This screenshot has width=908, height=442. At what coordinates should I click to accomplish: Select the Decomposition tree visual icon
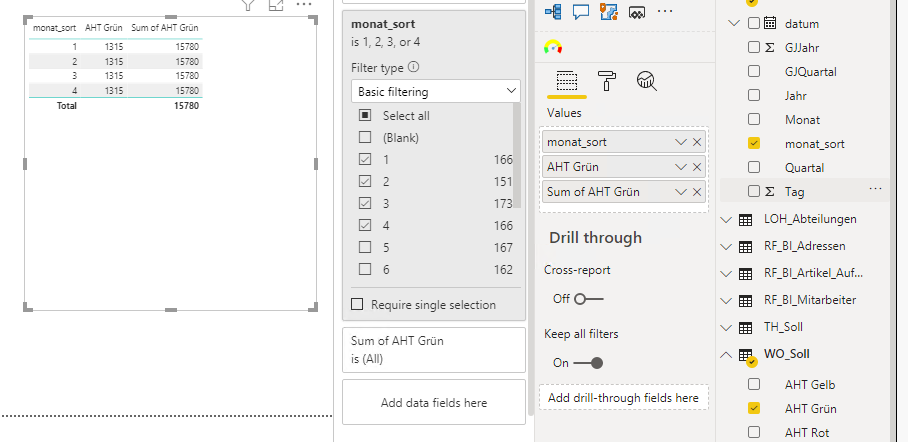[x=553, y=11]
